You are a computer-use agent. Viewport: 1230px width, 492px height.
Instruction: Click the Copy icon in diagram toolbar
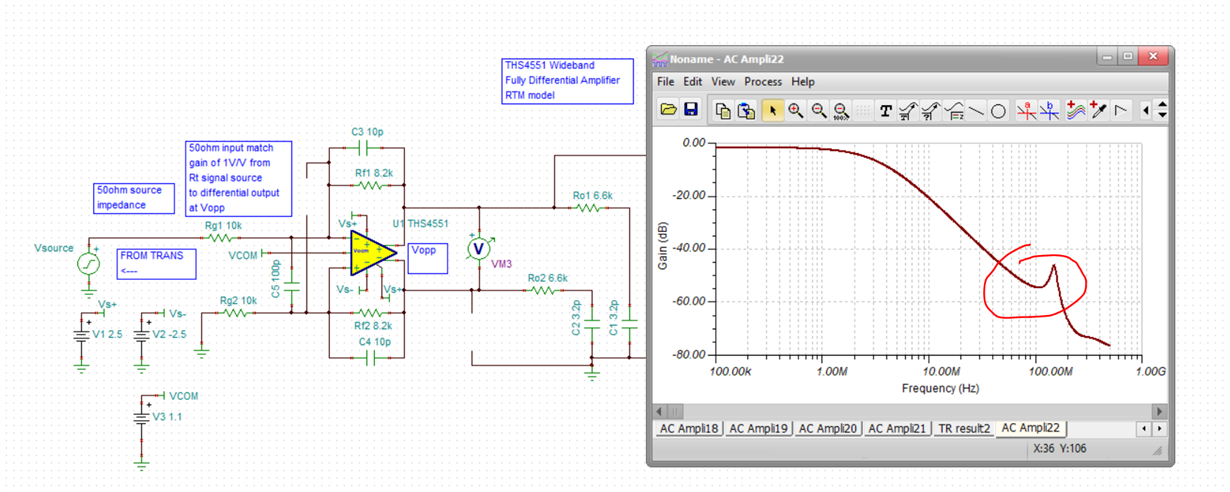point(723,110)
